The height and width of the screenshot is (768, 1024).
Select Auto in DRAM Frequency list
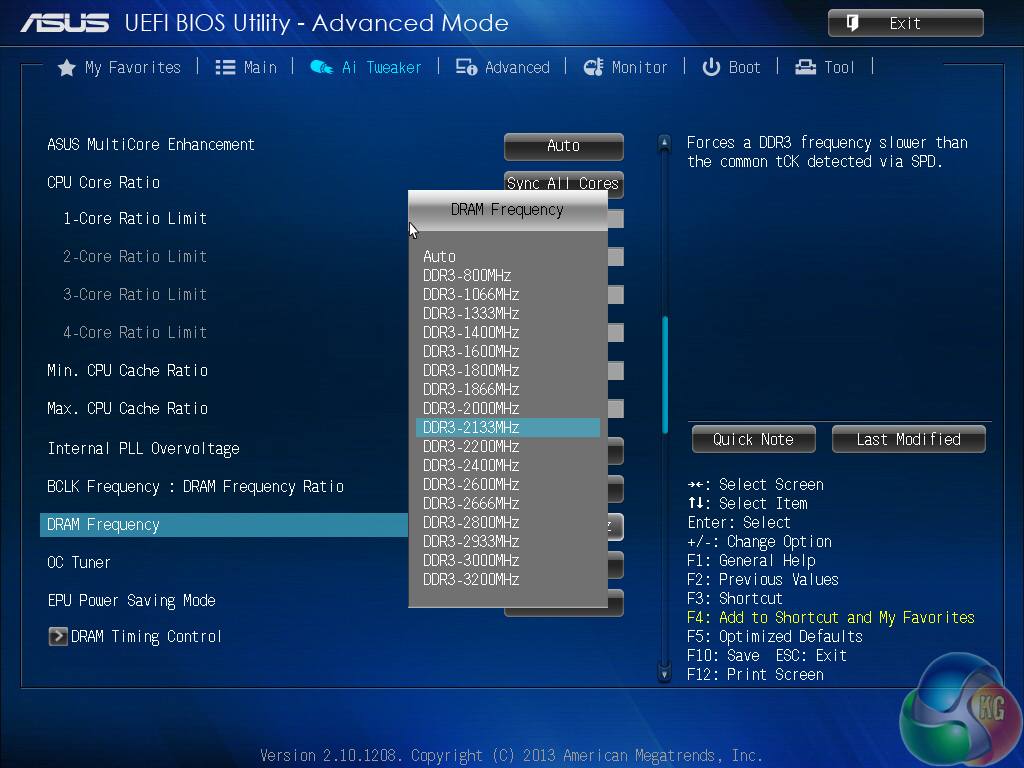[507, 257]
